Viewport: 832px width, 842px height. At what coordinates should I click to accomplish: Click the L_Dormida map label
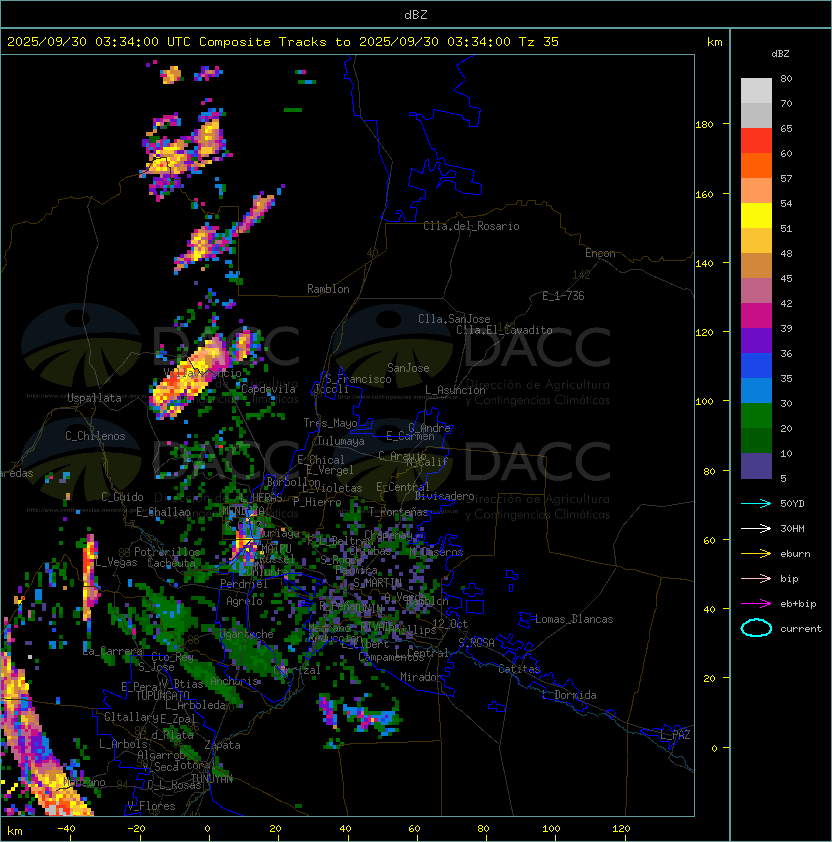pos(569,695)
